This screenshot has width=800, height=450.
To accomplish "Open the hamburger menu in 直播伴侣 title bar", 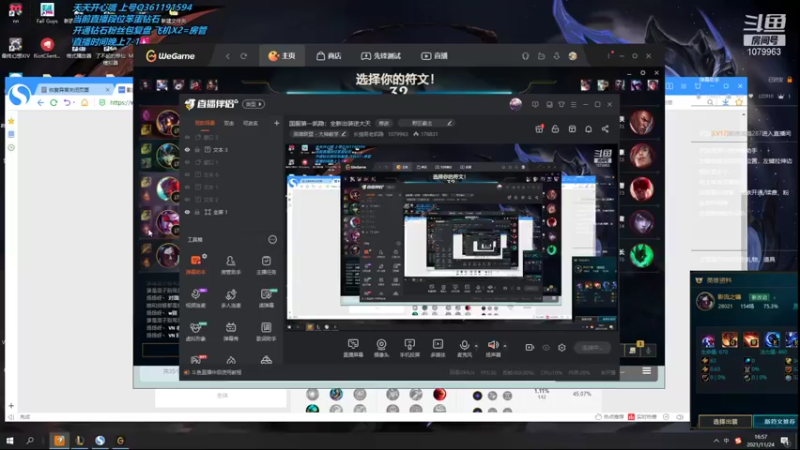I will (x=573, y=104).
